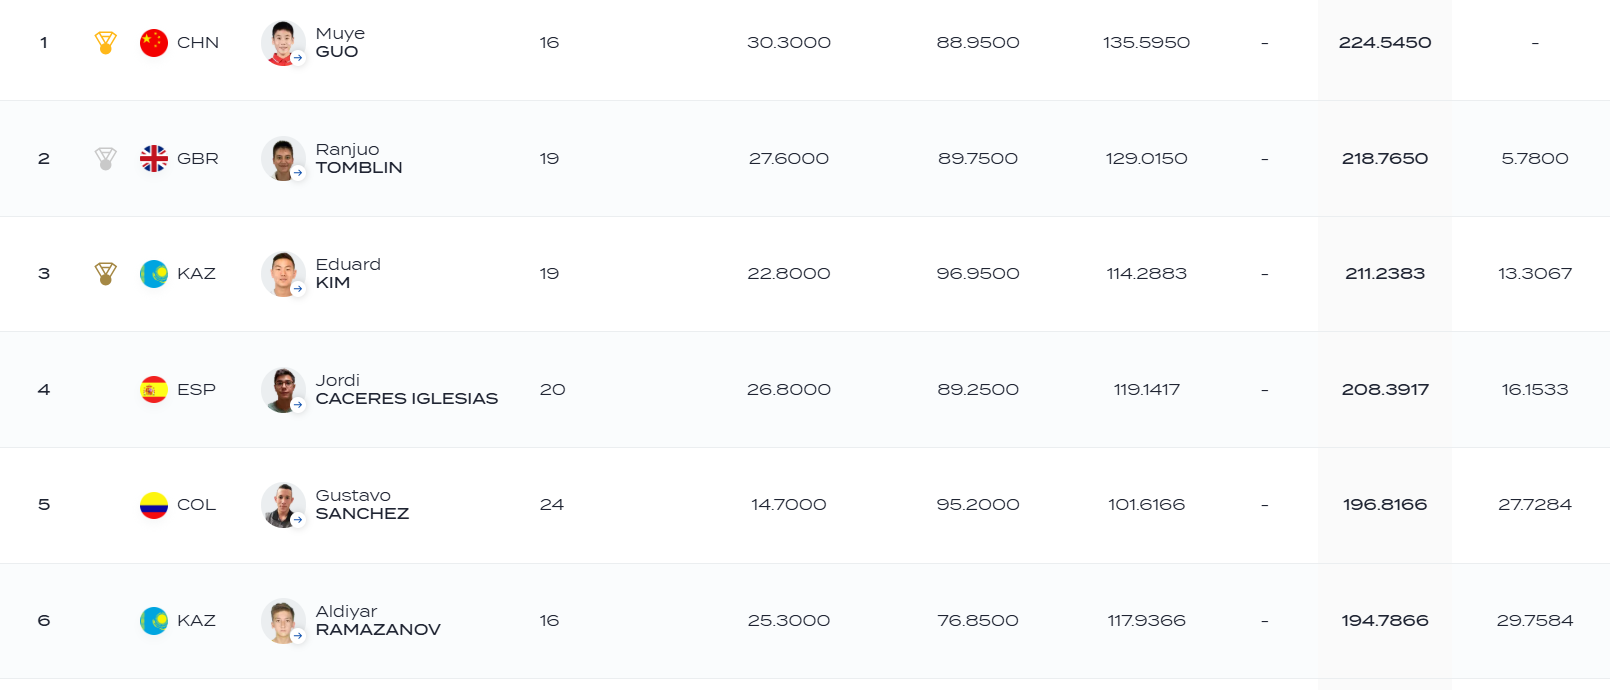Select total score 224.5450 cell
The image size is (1610, 690).
pos(1385,43)
